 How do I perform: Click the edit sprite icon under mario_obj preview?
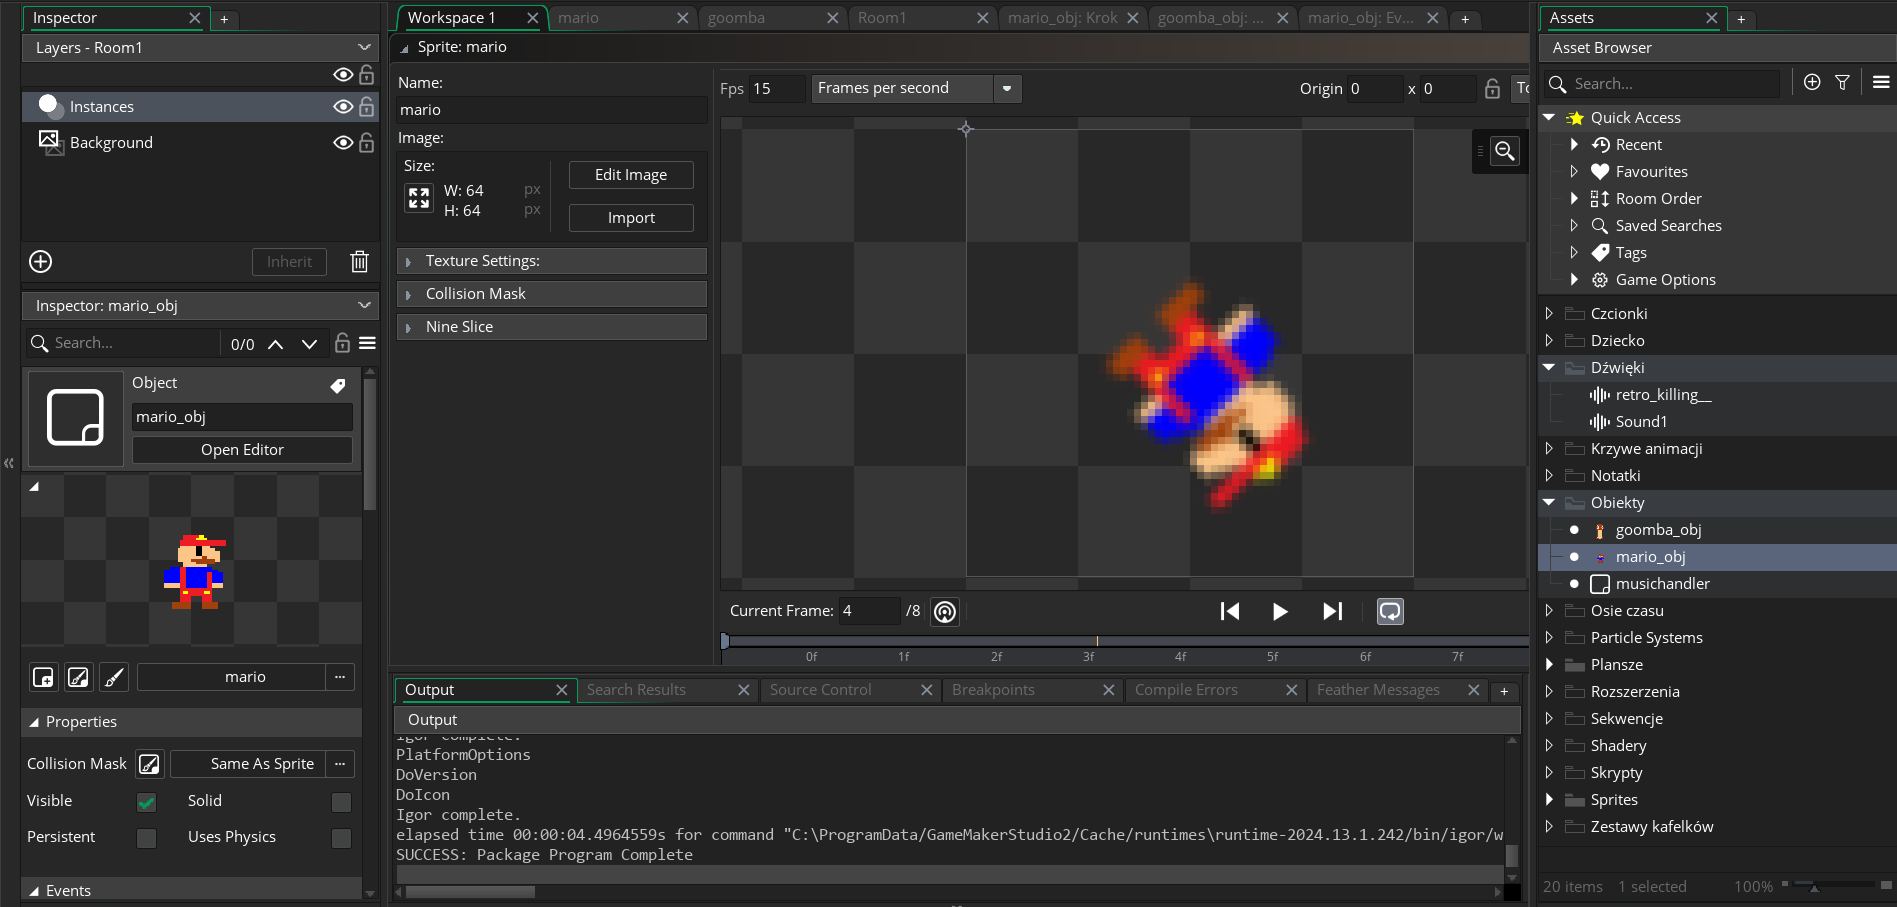pyautogui.click(x=78, y=678)
